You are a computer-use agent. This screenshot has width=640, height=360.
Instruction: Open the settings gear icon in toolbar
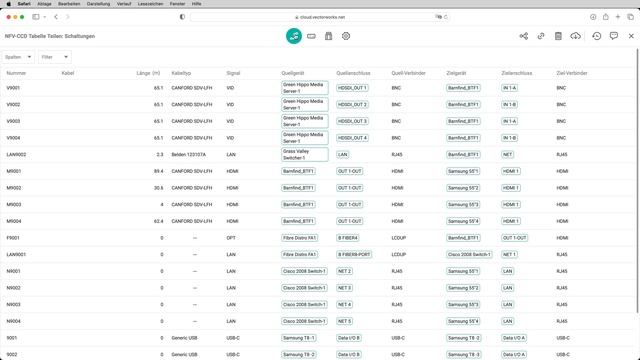click(x=346, y=36)
